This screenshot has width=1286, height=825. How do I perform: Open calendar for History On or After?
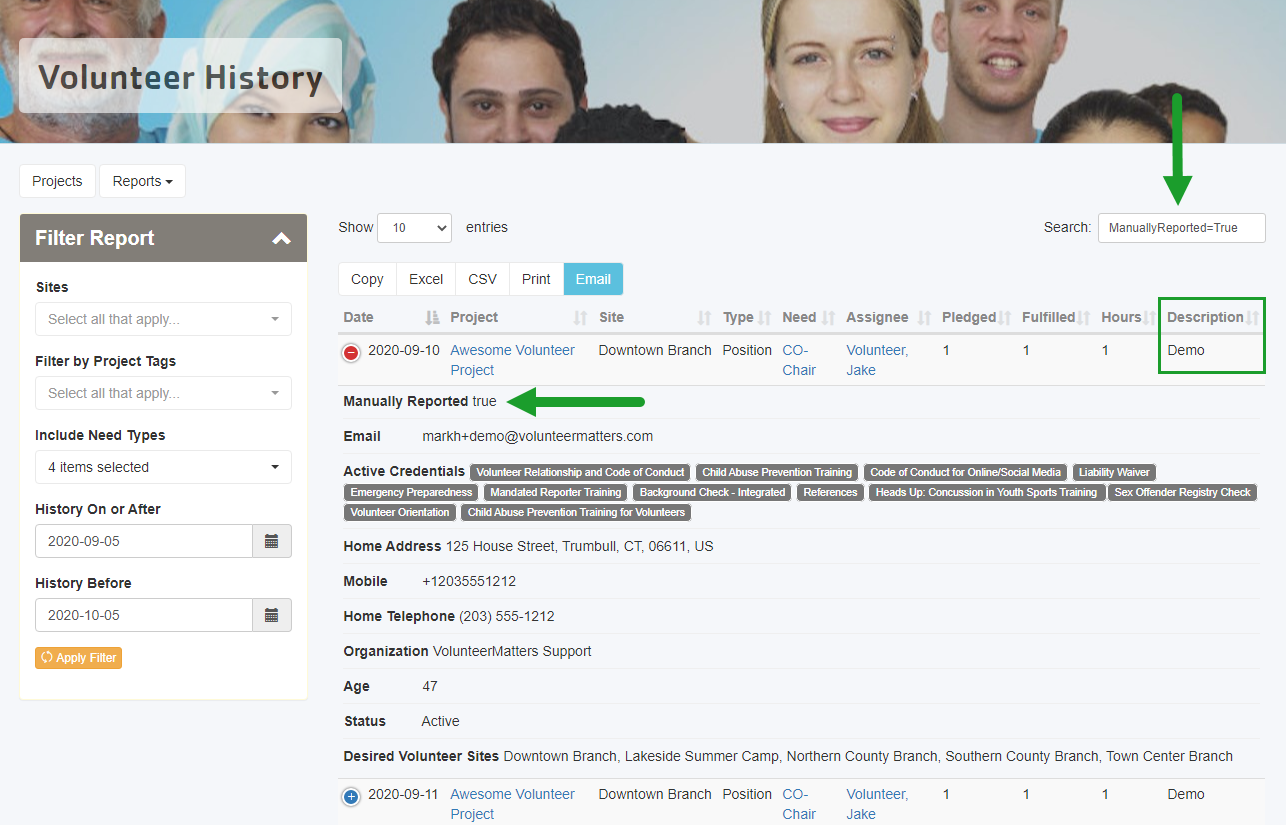[271, 541]
